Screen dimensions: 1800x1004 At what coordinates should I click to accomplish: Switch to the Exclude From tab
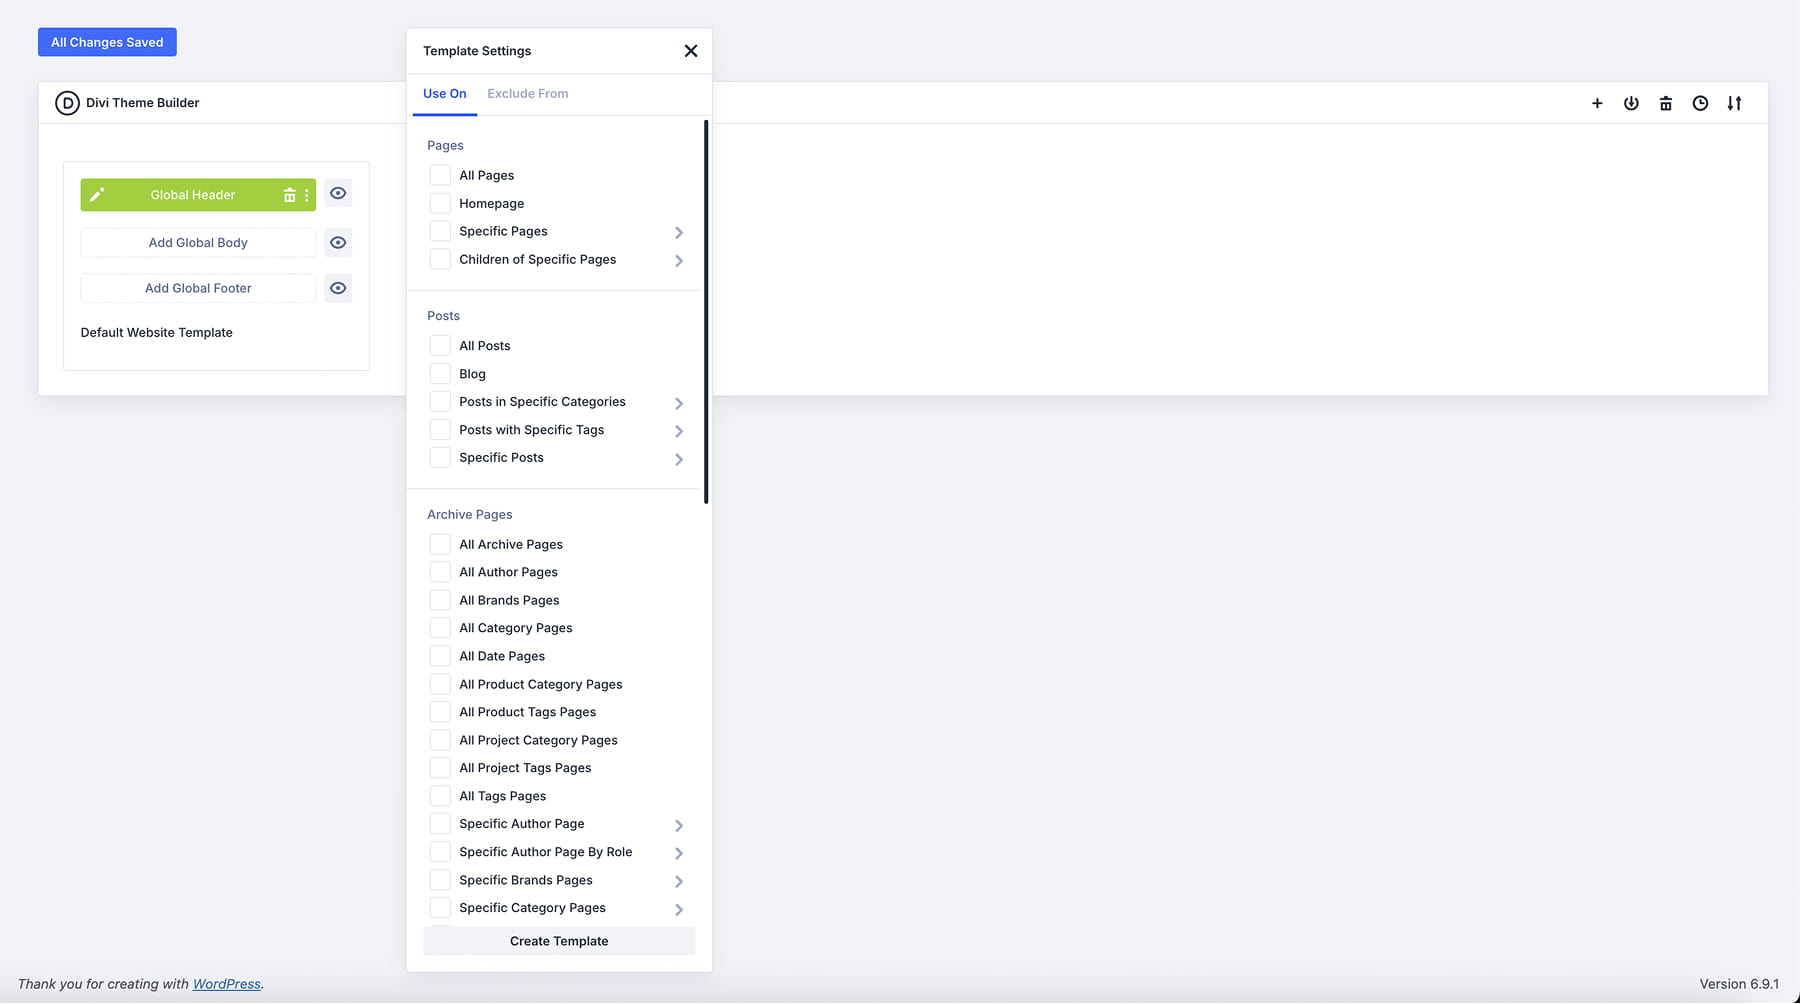pos(527,94)
